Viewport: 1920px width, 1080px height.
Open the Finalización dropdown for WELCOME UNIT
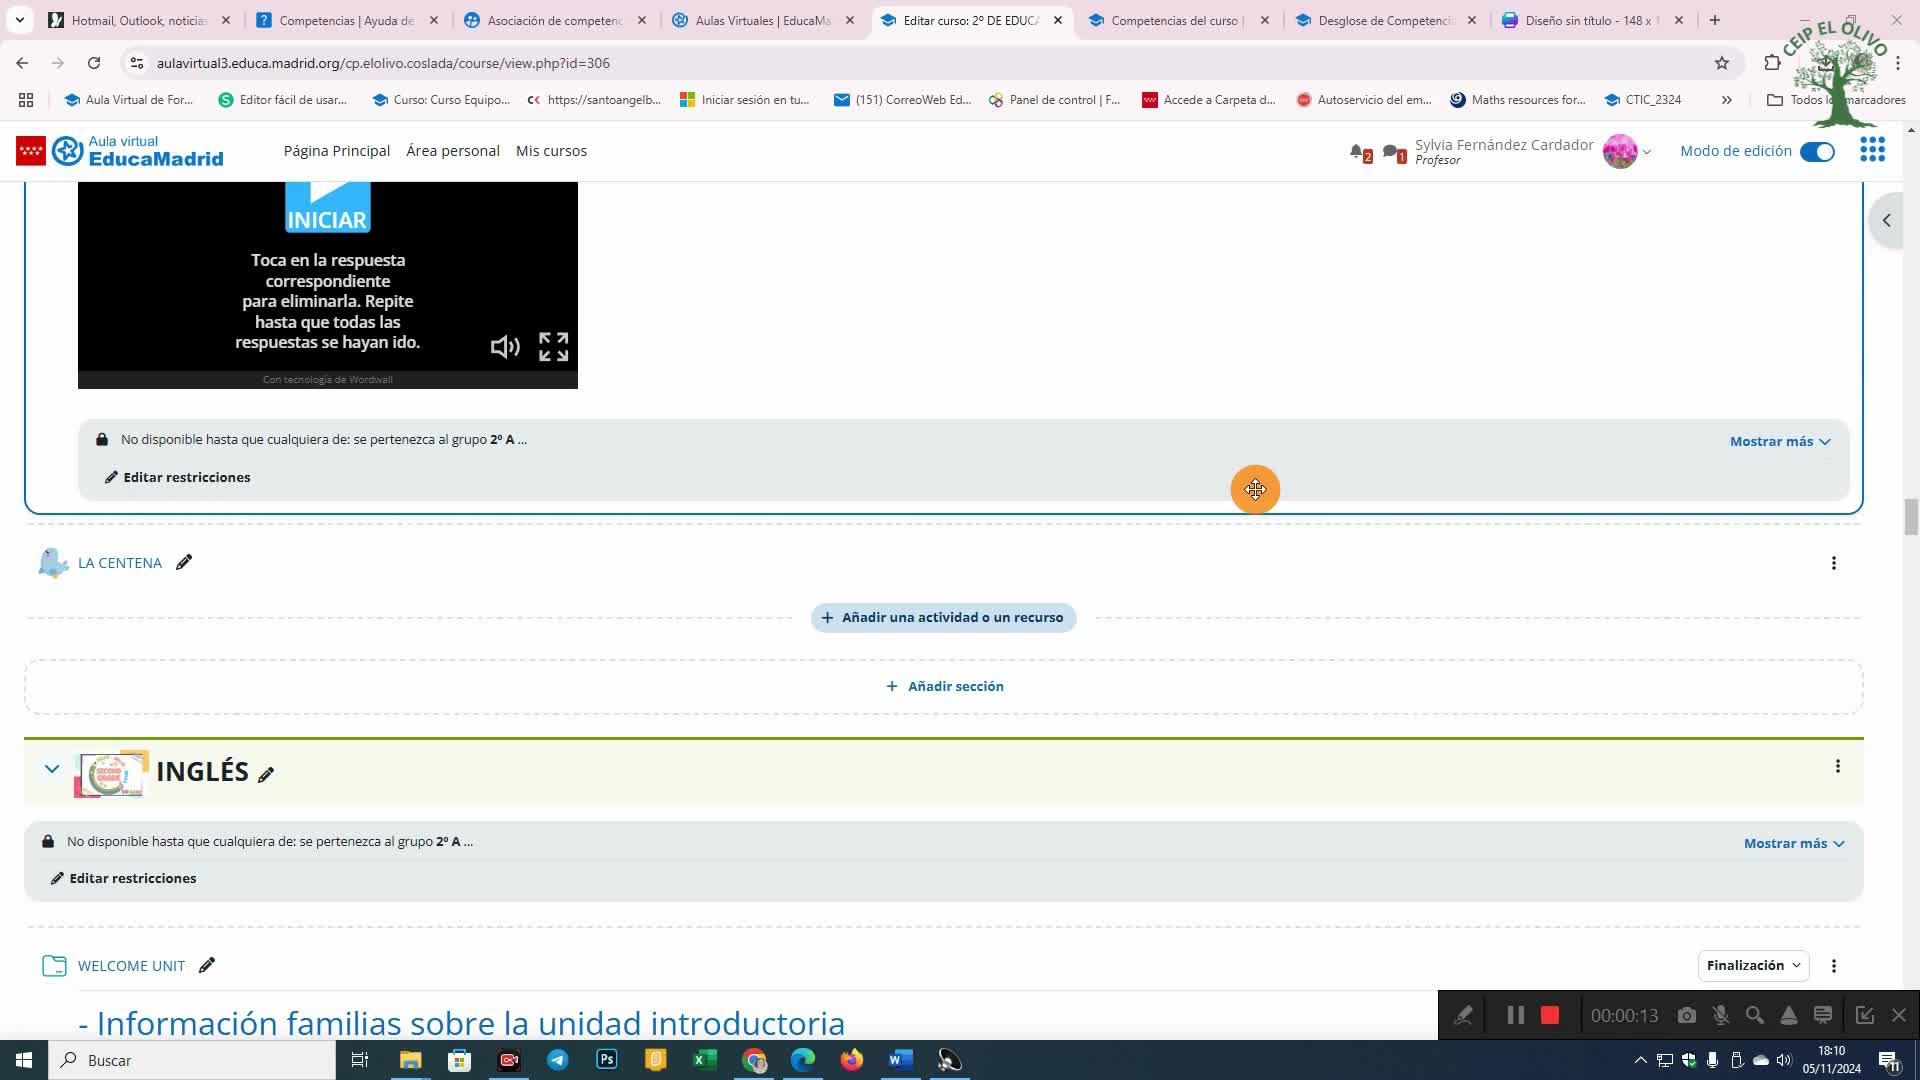coord(1753,965)
